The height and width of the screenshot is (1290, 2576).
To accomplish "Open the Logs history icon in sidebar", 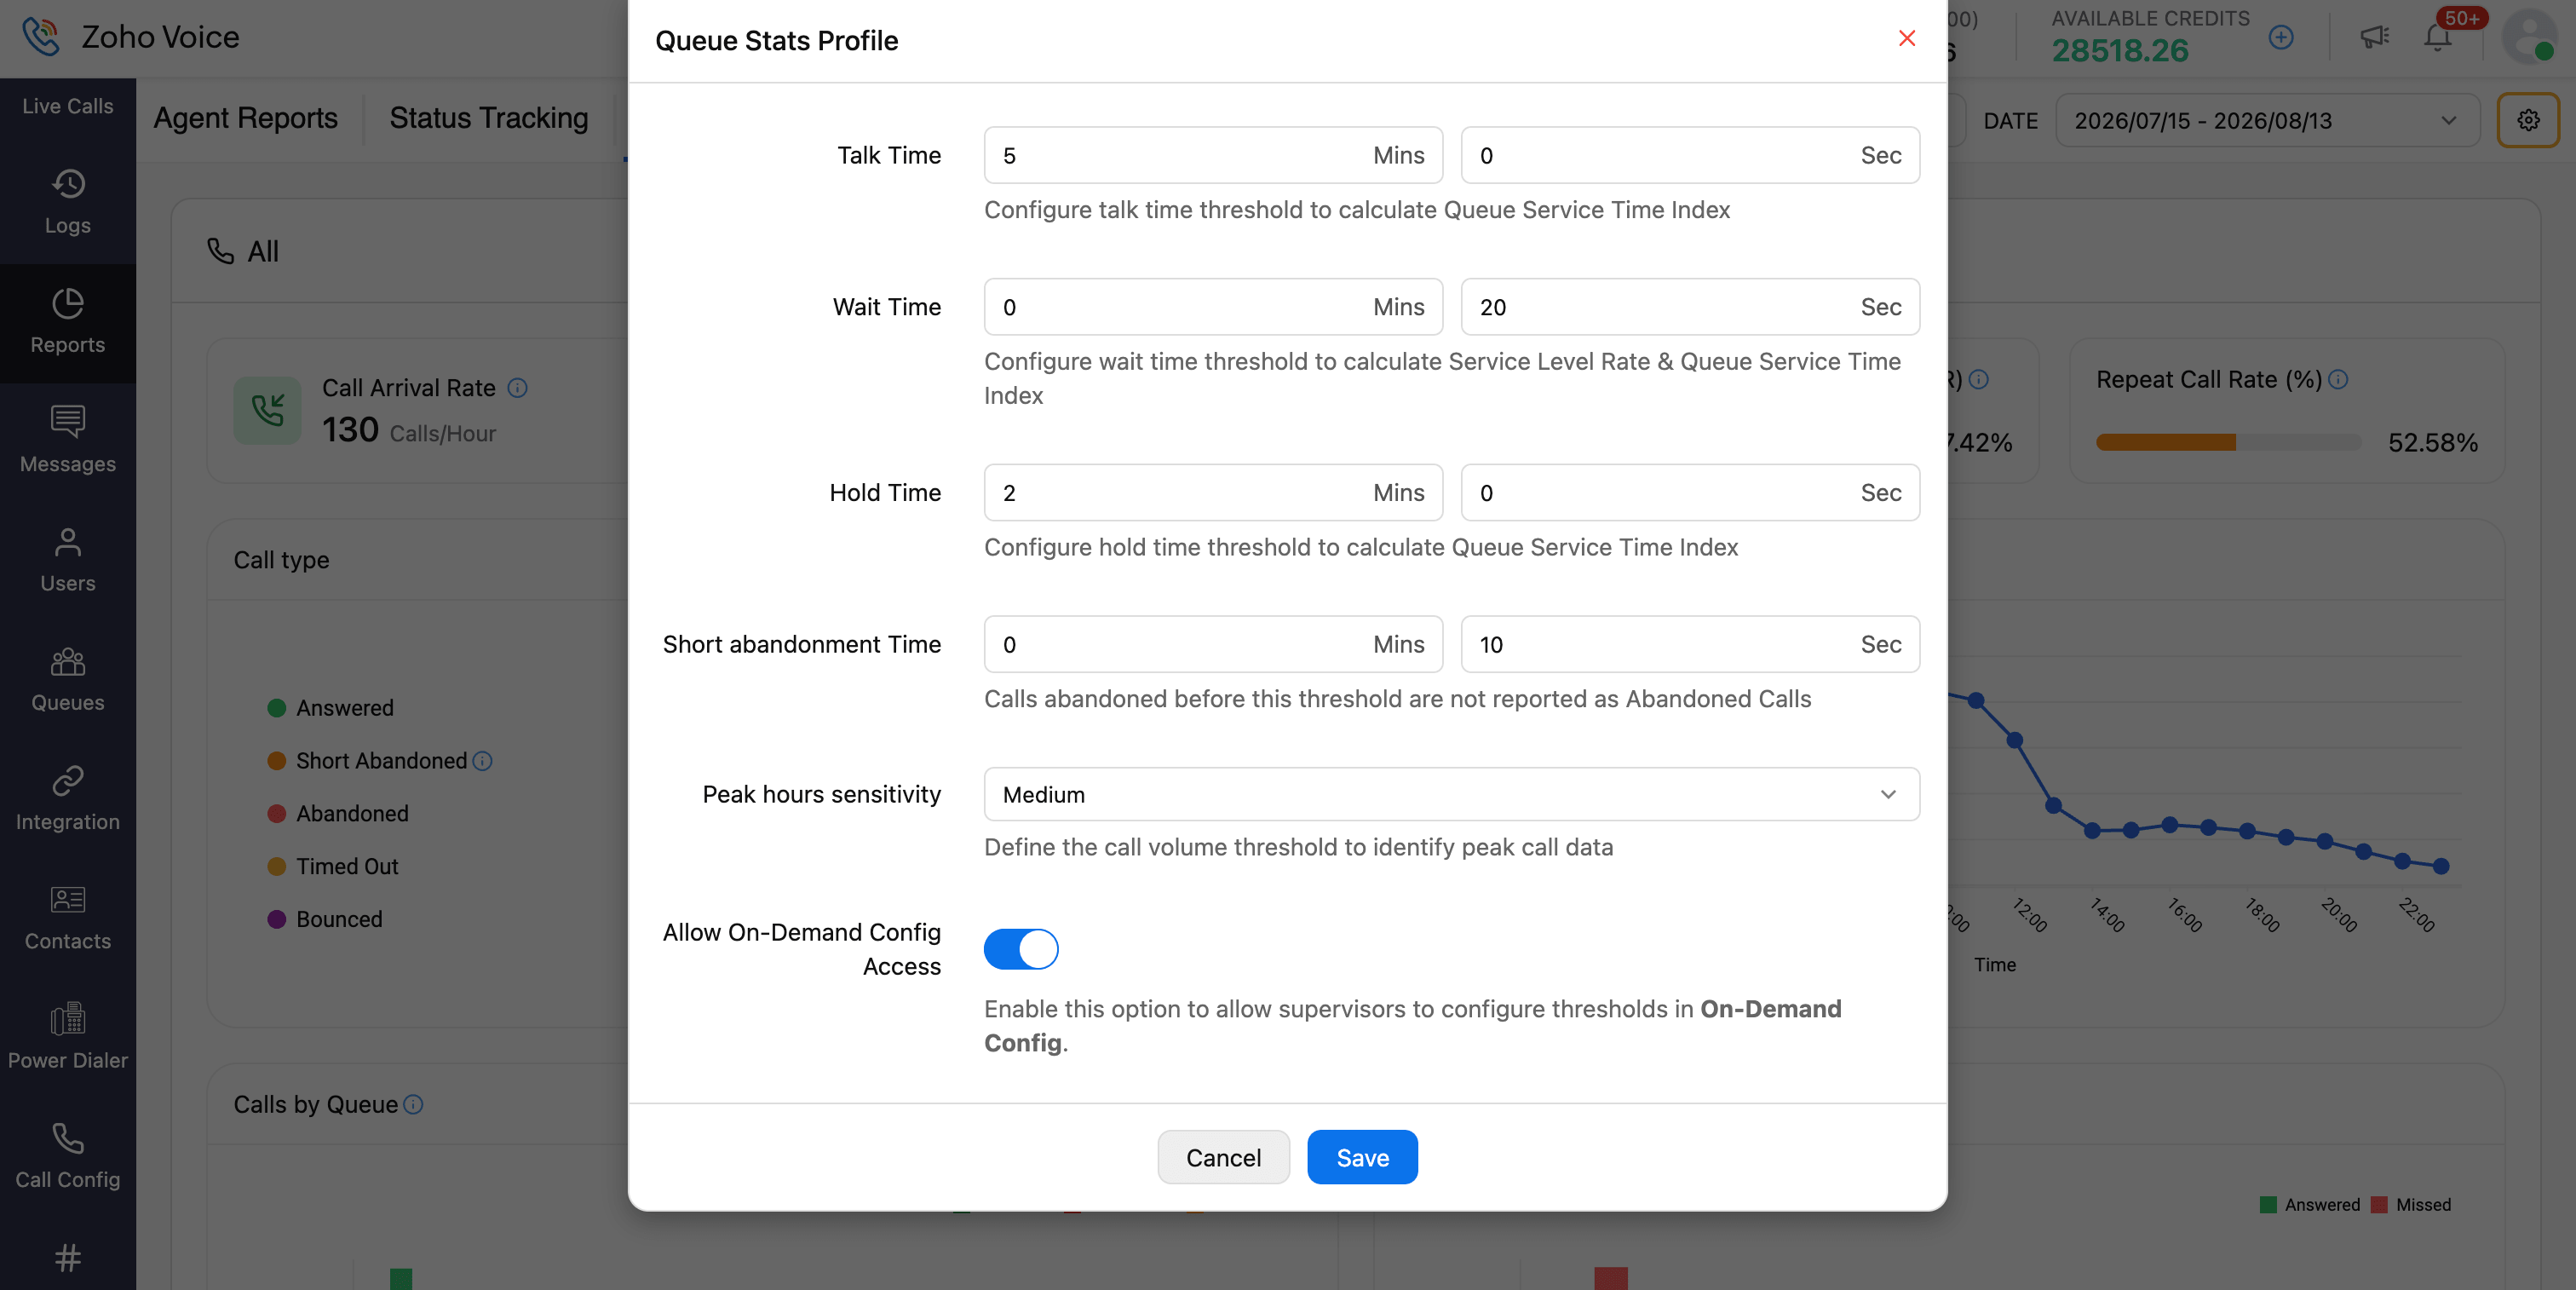I will coord(68,184).
